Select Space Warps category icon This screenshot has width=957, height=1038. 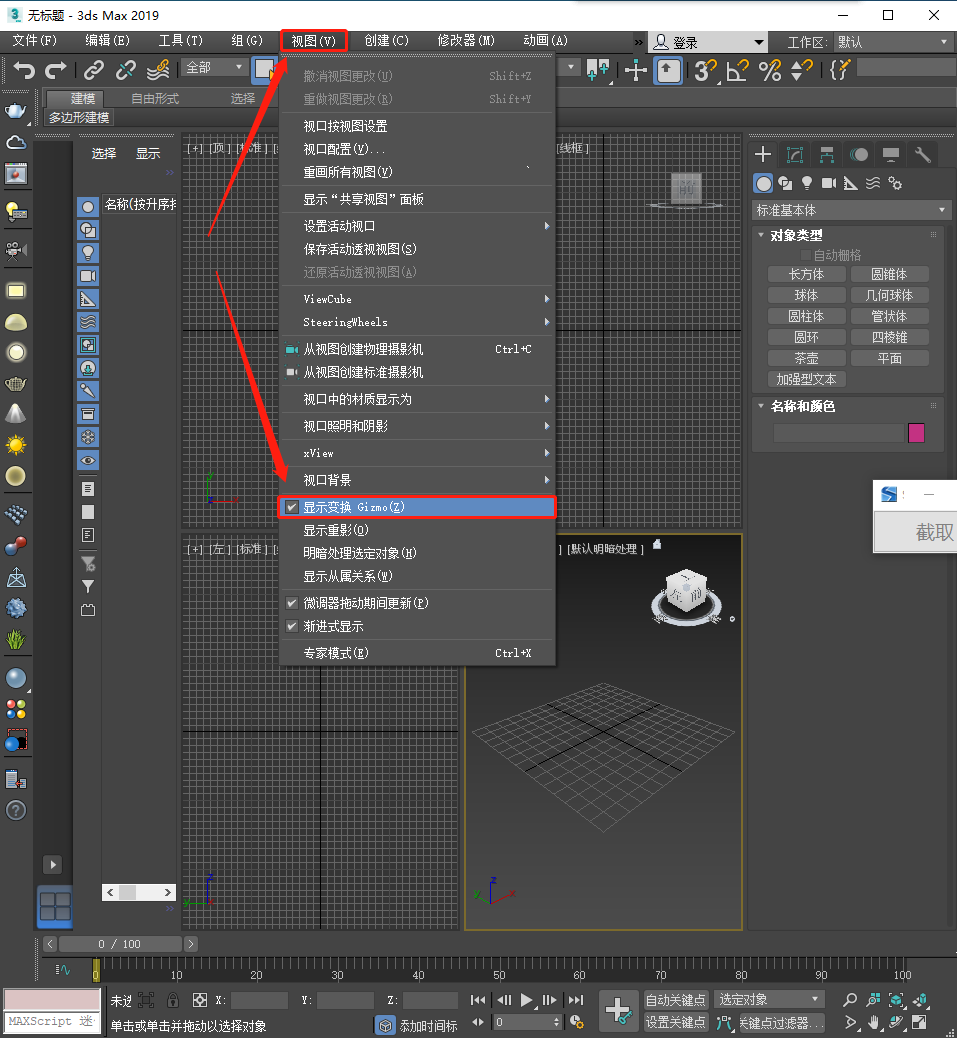[873, 183]
